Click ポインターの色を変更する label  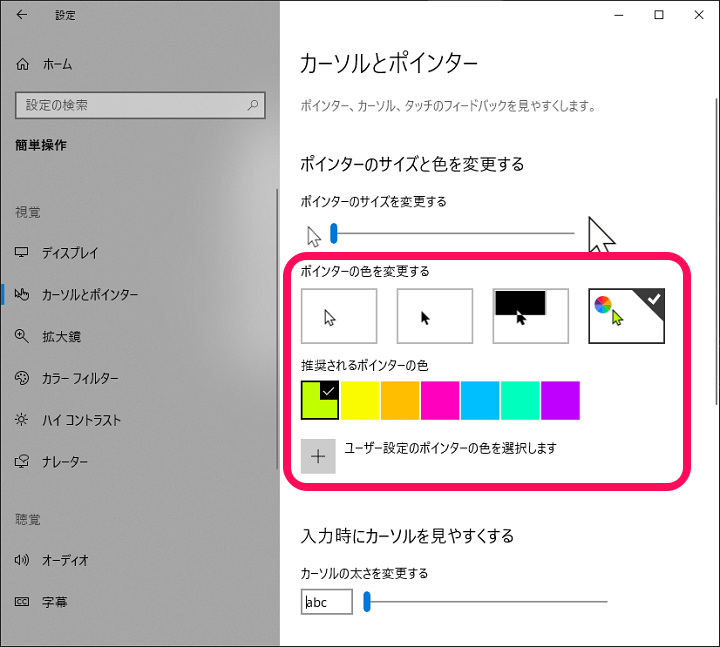pyautogui.click(x=365, y=271)
